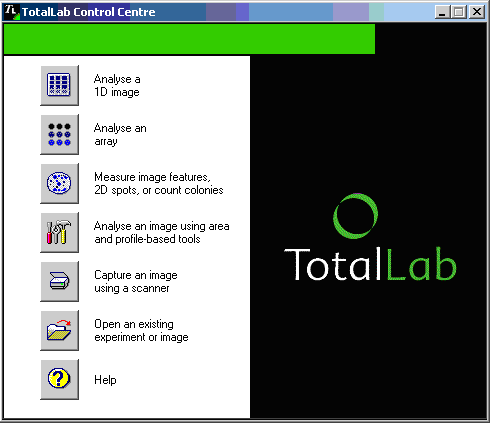Launch the area and profile tools icon
Viewport: 490px width, 424px height.
pos(59,233)
